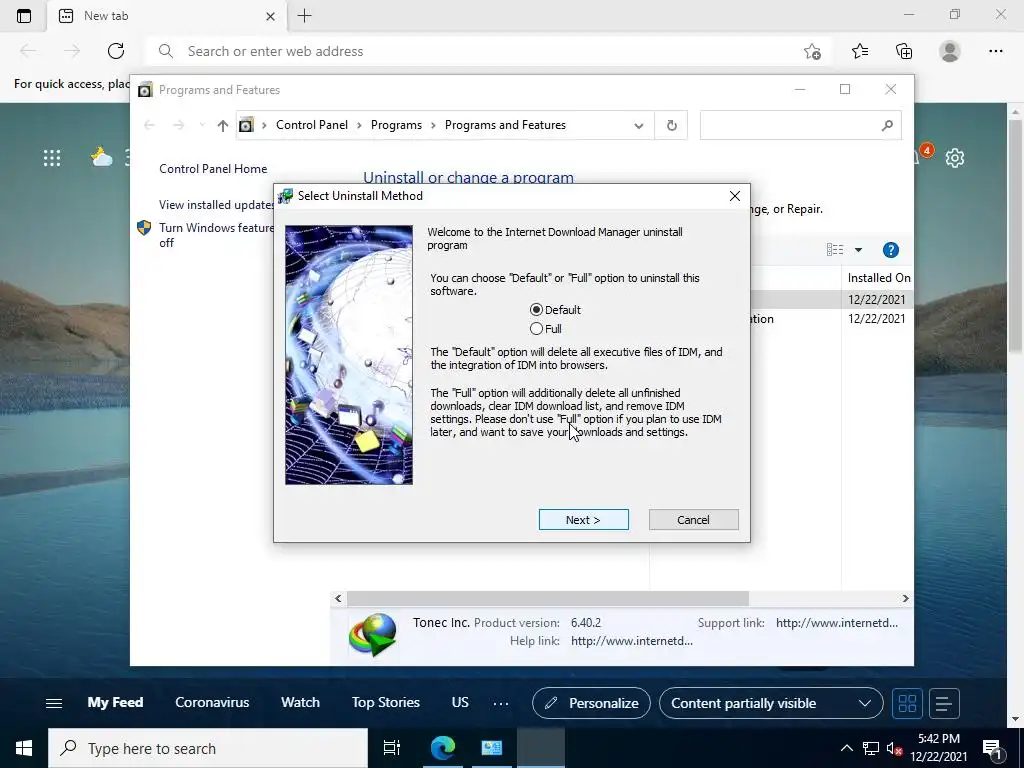
Task: Open Turn Windows features on or off
Action: coord(216,235)
